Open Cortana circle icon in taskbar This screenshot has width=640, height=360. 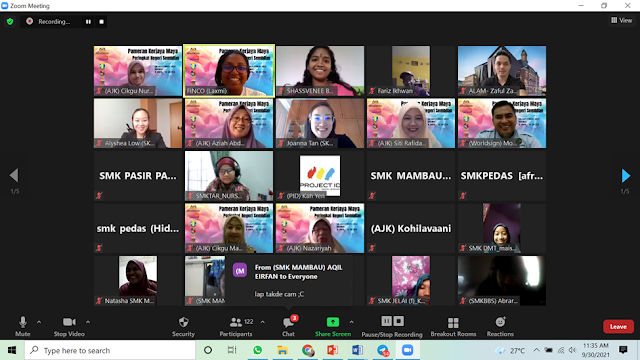coord(208,350)
